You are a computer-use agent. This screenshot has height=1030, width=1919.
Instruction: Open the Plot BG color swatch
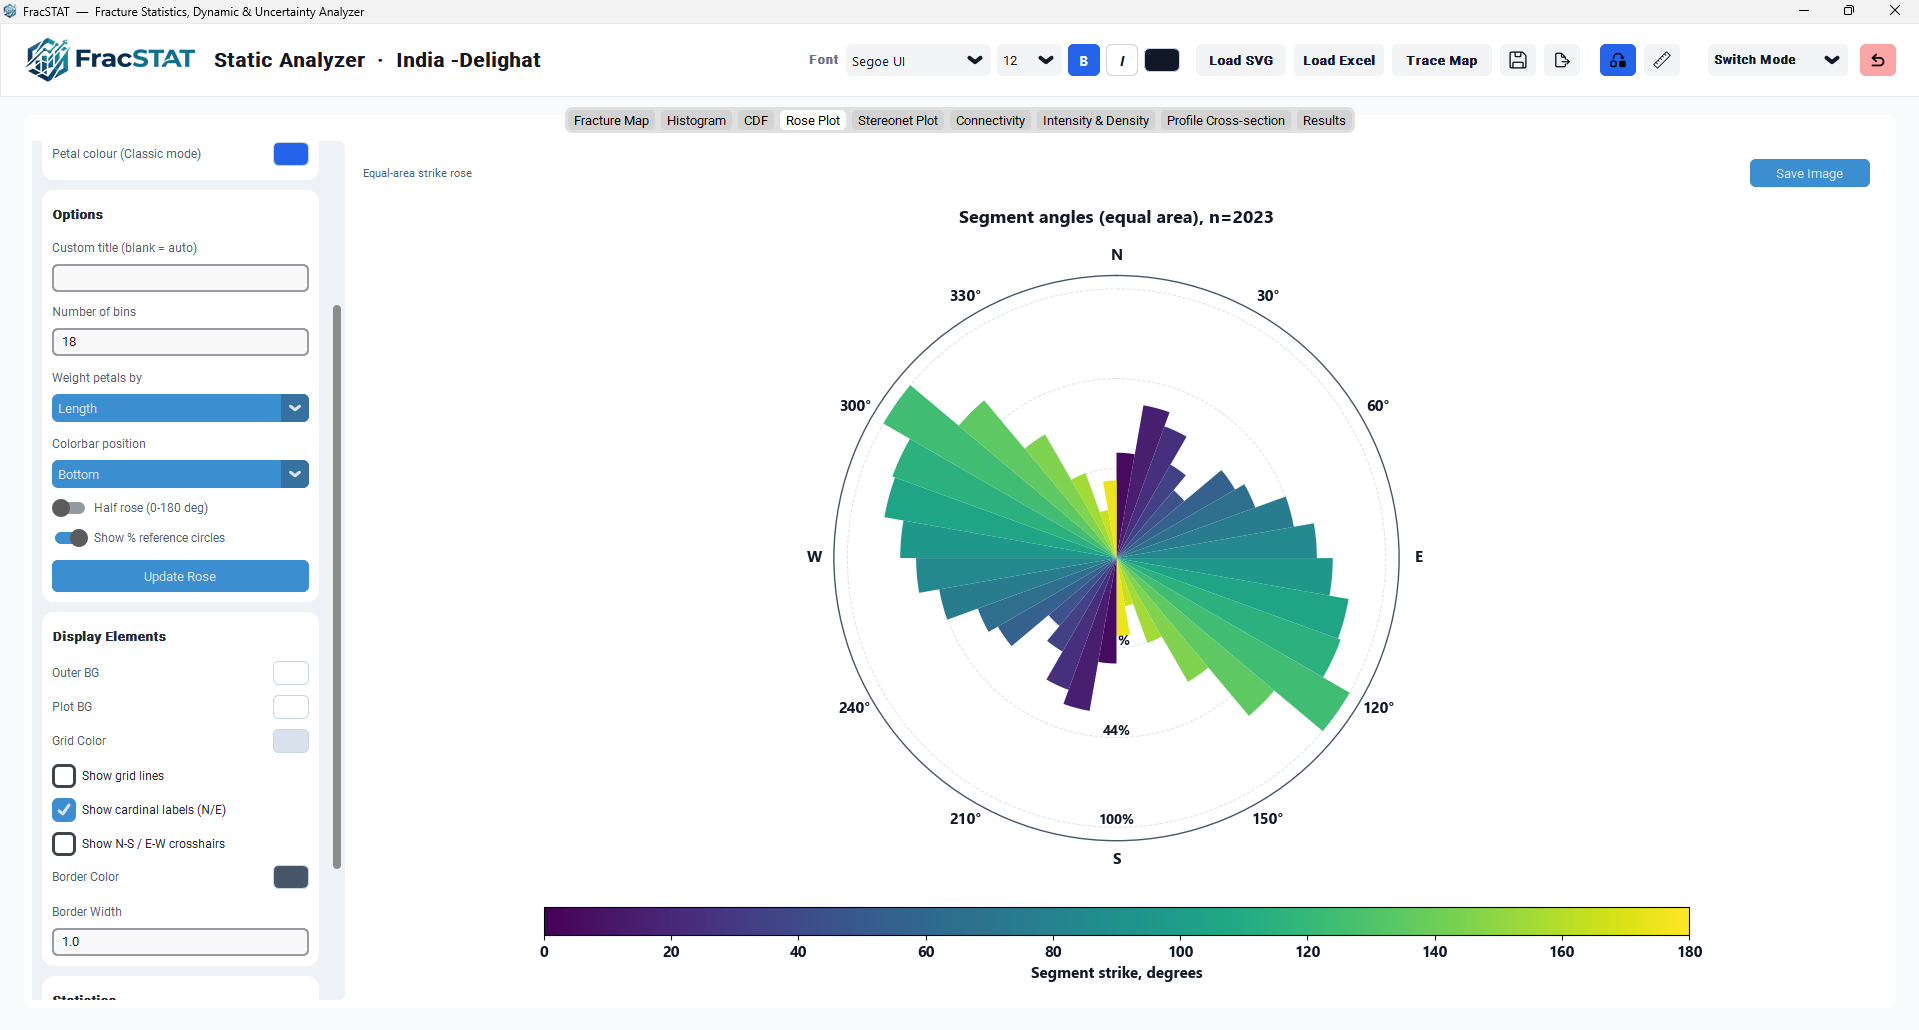coord(291,707)
